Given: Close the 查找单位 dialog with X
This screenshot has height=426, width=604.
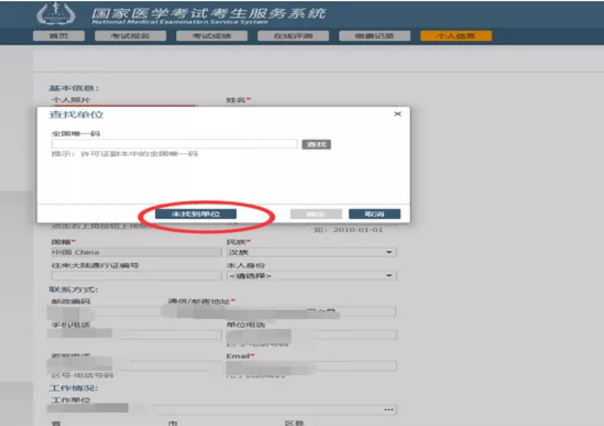Looking at the screenshot, I should (x=397, y=115).
